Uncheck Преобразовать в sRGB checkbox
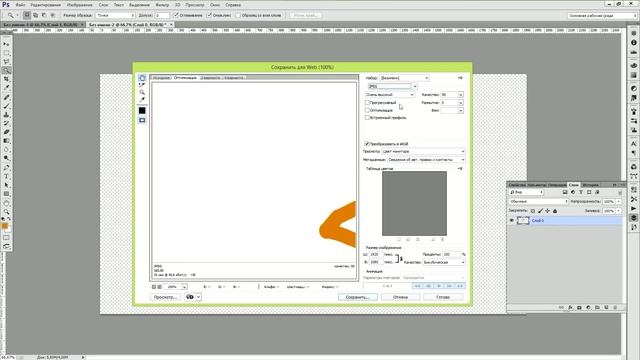This screenshot has height=360, width=640. coord(367,144)
